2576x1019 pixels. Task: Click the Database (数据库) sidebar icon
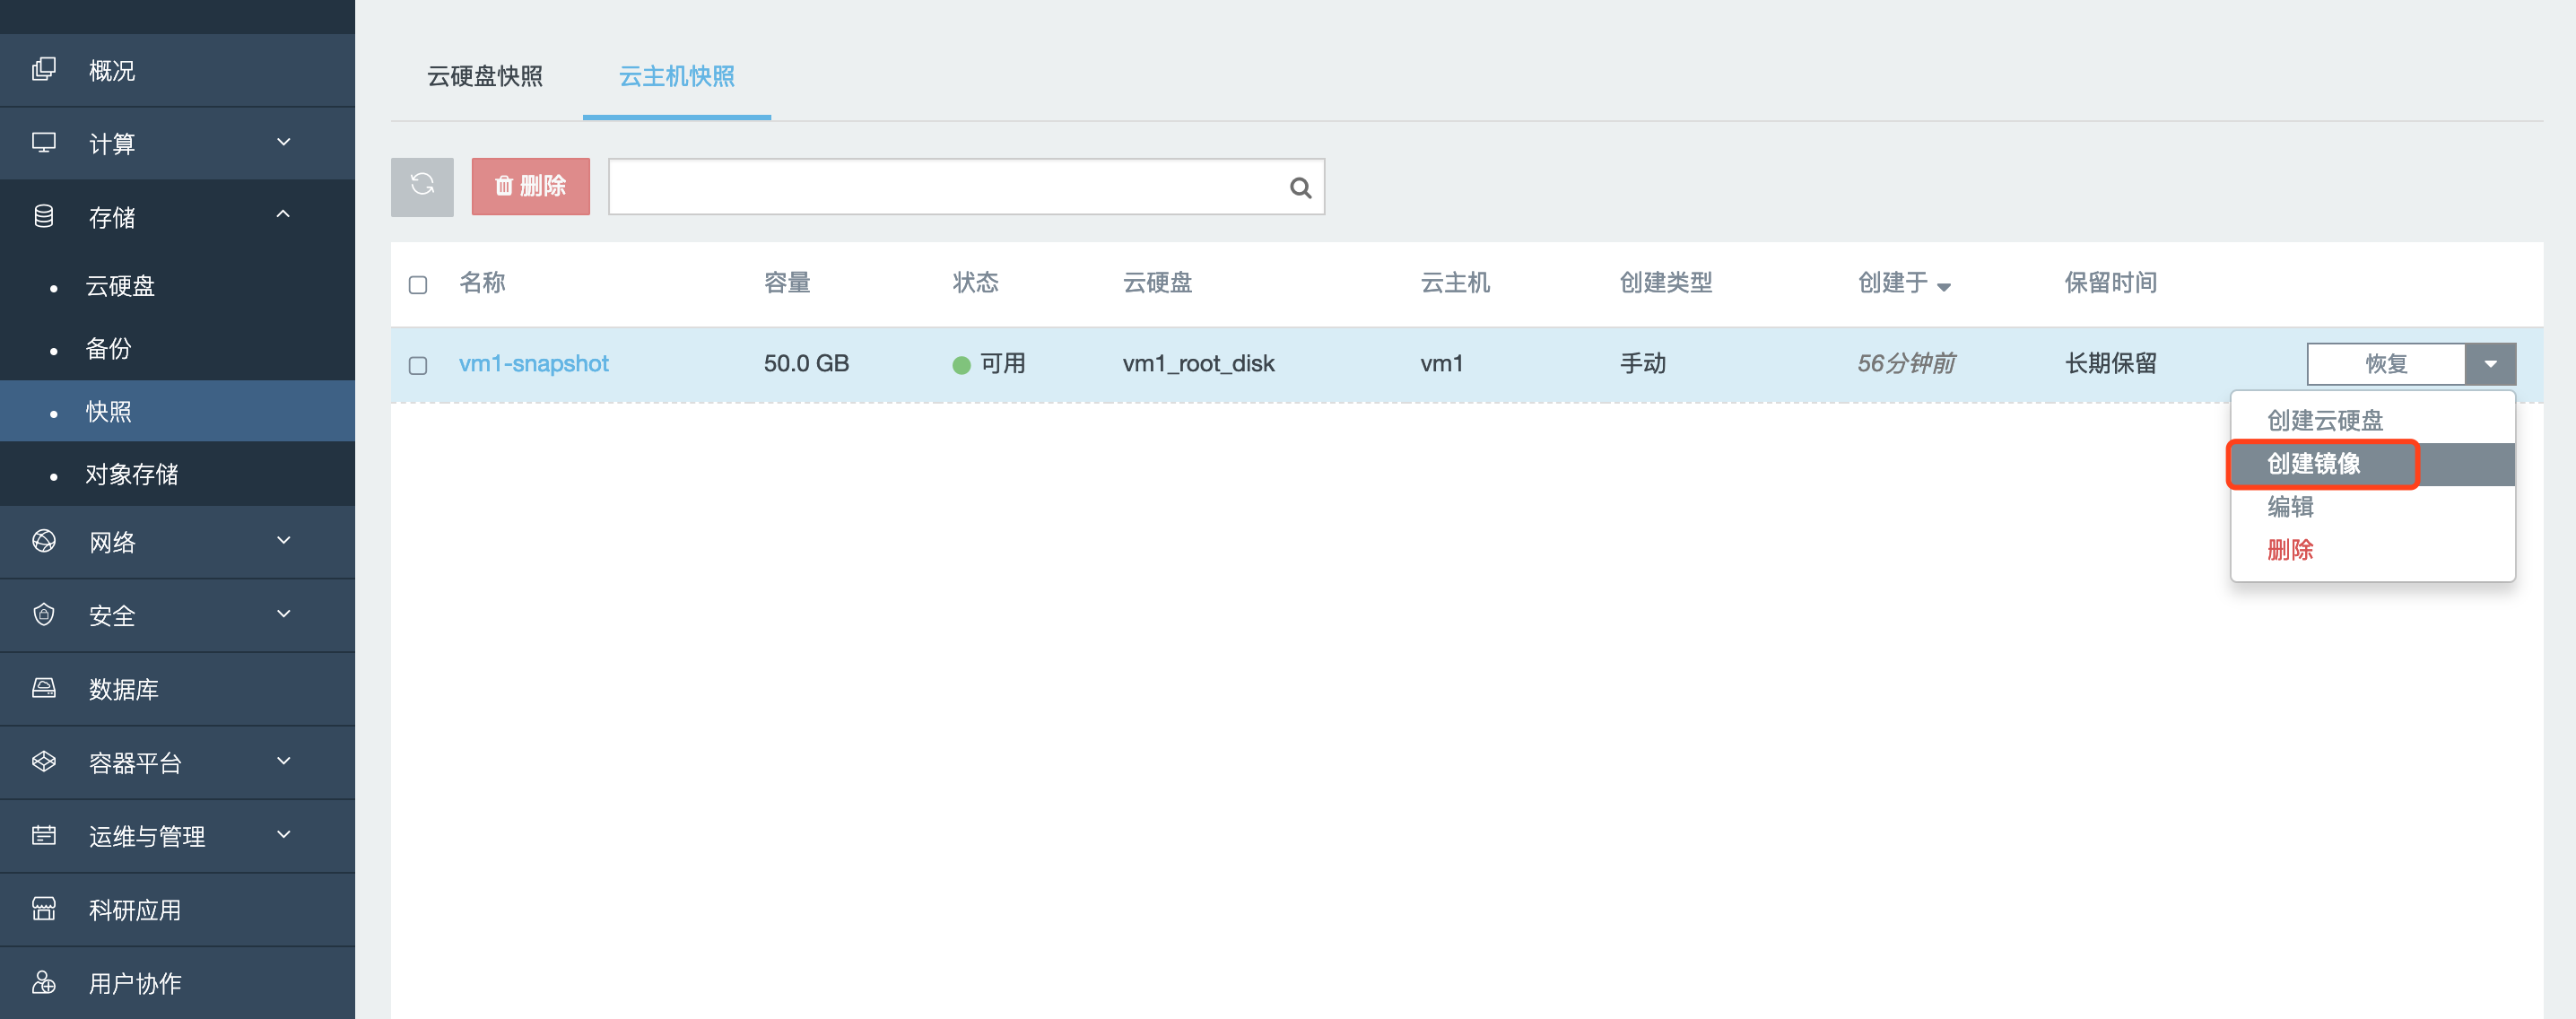tap(44, 688)
